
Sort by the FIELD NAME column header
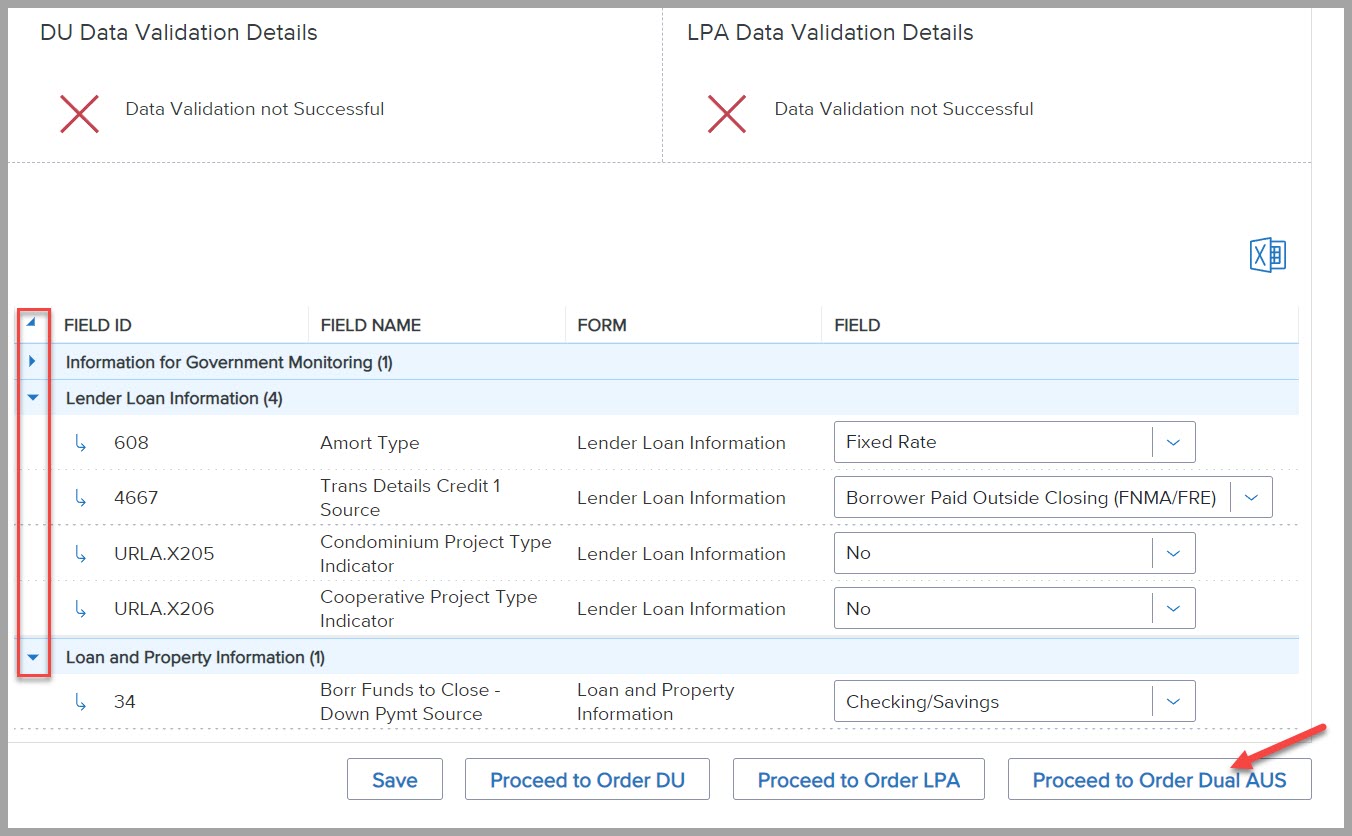point(371,325)
